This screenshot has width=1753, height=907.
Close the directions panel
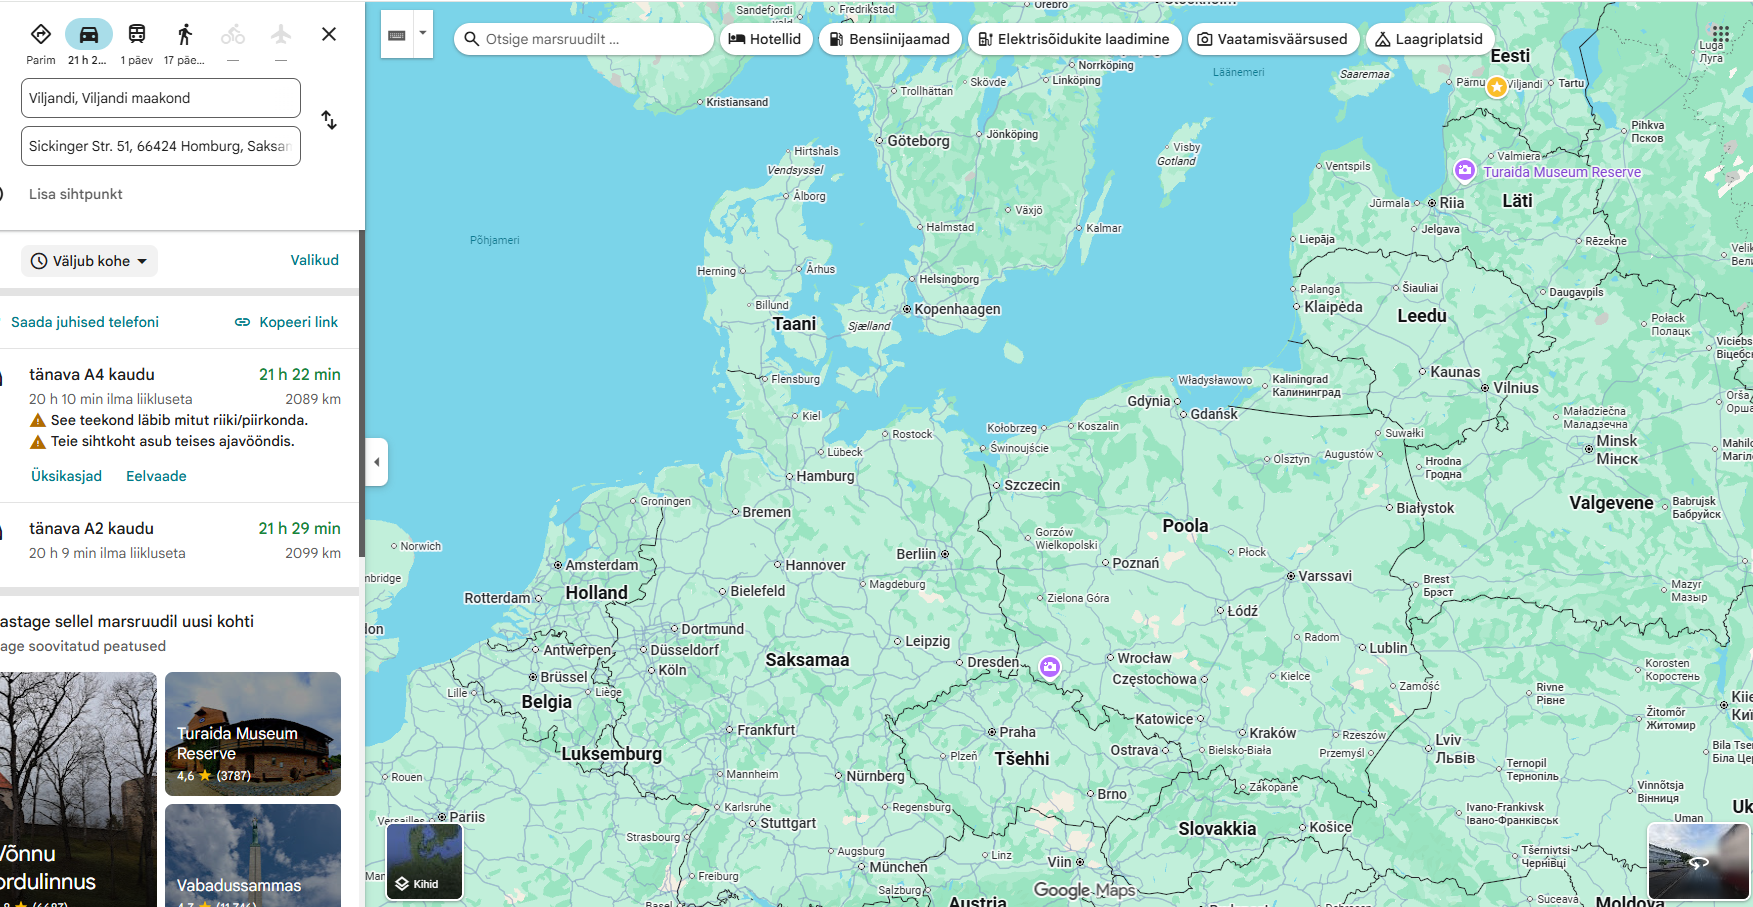[x=329, y=34]
